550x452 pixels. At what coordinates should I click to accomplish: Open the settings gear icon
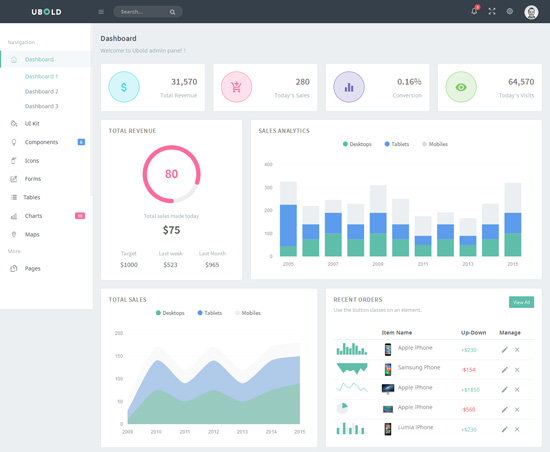510,12
